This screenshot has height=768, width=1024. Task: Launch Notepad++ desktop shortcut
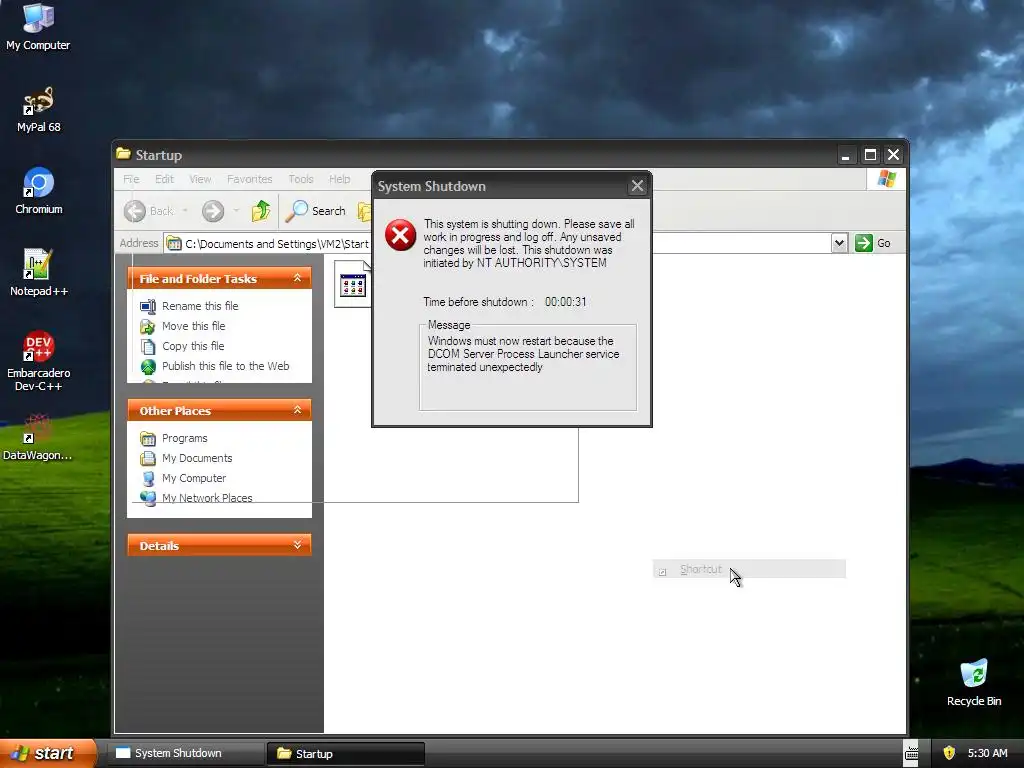pyautogui.click(x=38, y=273)
